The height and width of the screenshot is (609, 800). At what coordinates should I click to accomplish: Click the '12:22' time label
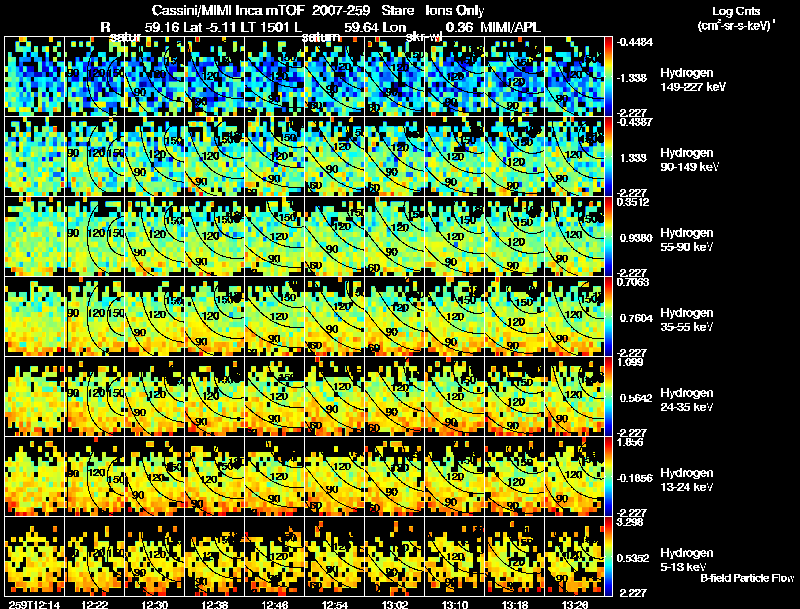point(94,605)
